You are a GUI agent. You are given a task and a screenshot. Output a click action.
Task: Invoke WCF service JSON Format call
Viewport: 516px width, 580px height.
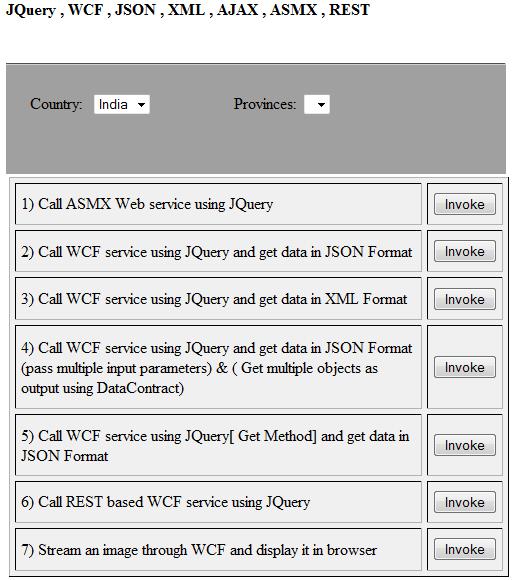tap(465, 251)
